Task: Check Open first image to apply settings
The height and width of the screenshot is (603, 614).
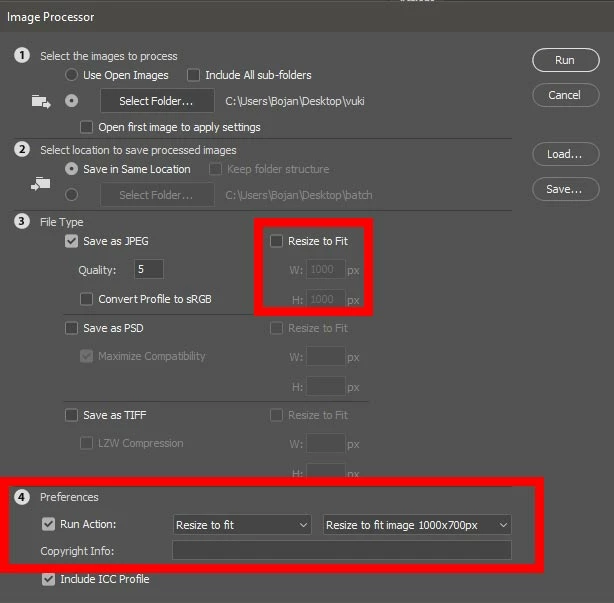Action: click(x=86, y=127)
